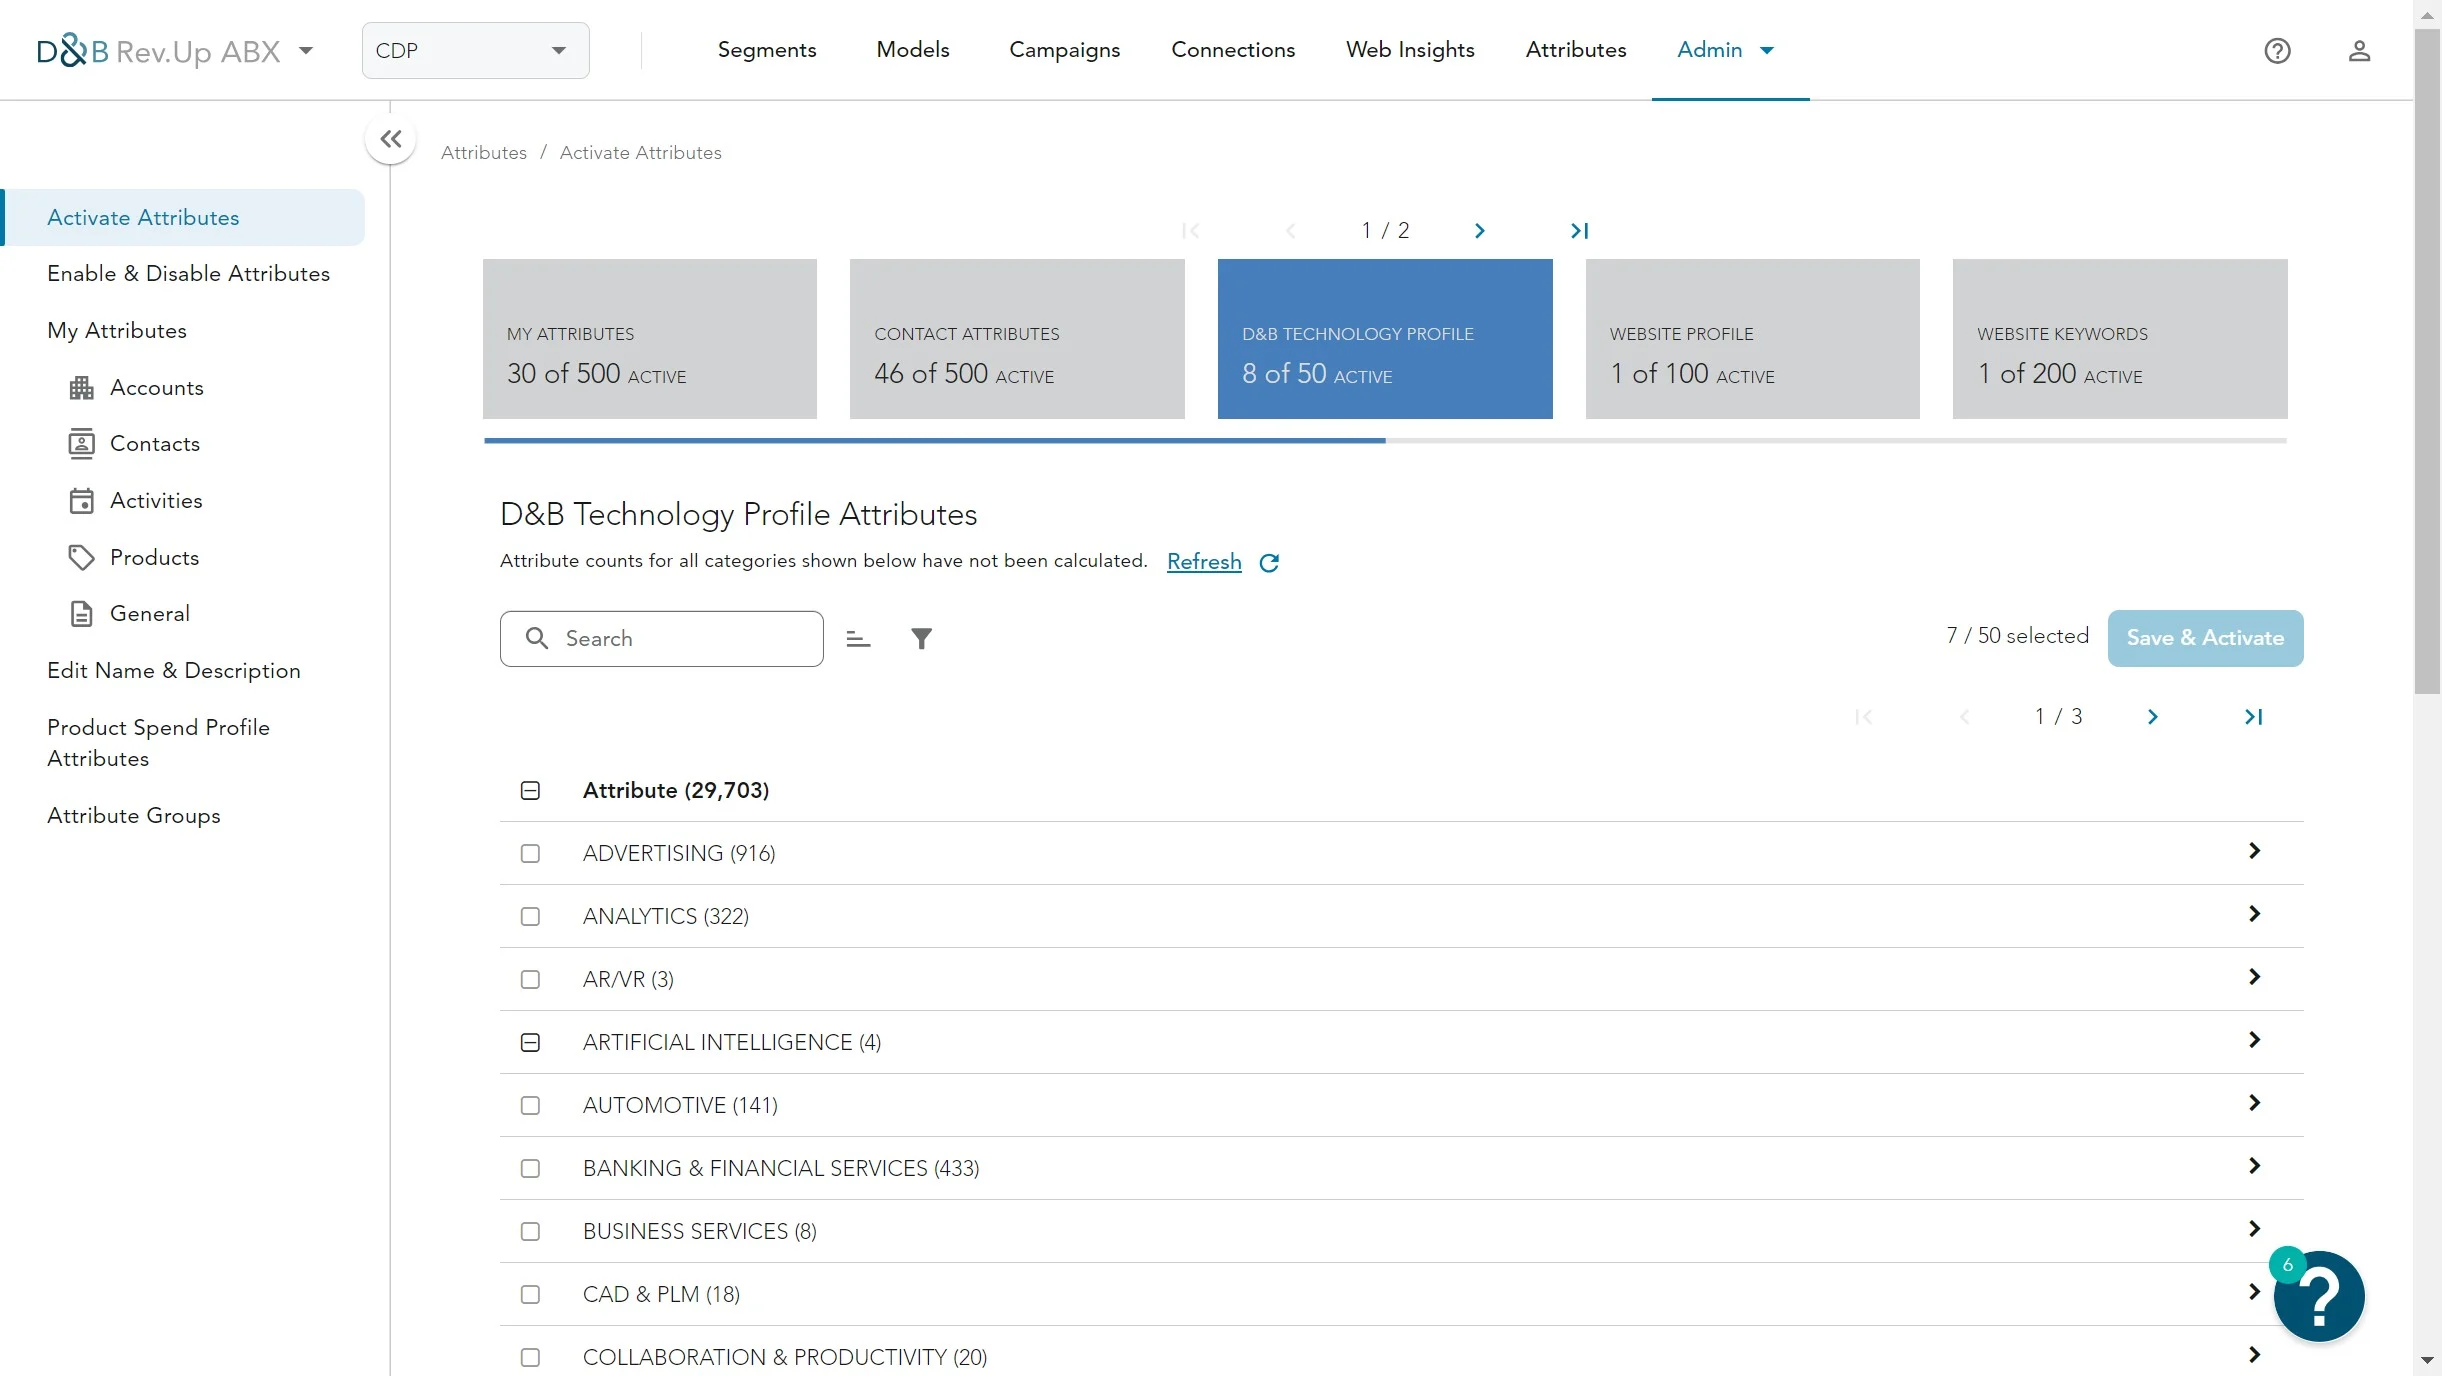2442x1376 pixels.
Task: Collapse sidebar with double-chevron icon
Action: click(x=391, y=139)
